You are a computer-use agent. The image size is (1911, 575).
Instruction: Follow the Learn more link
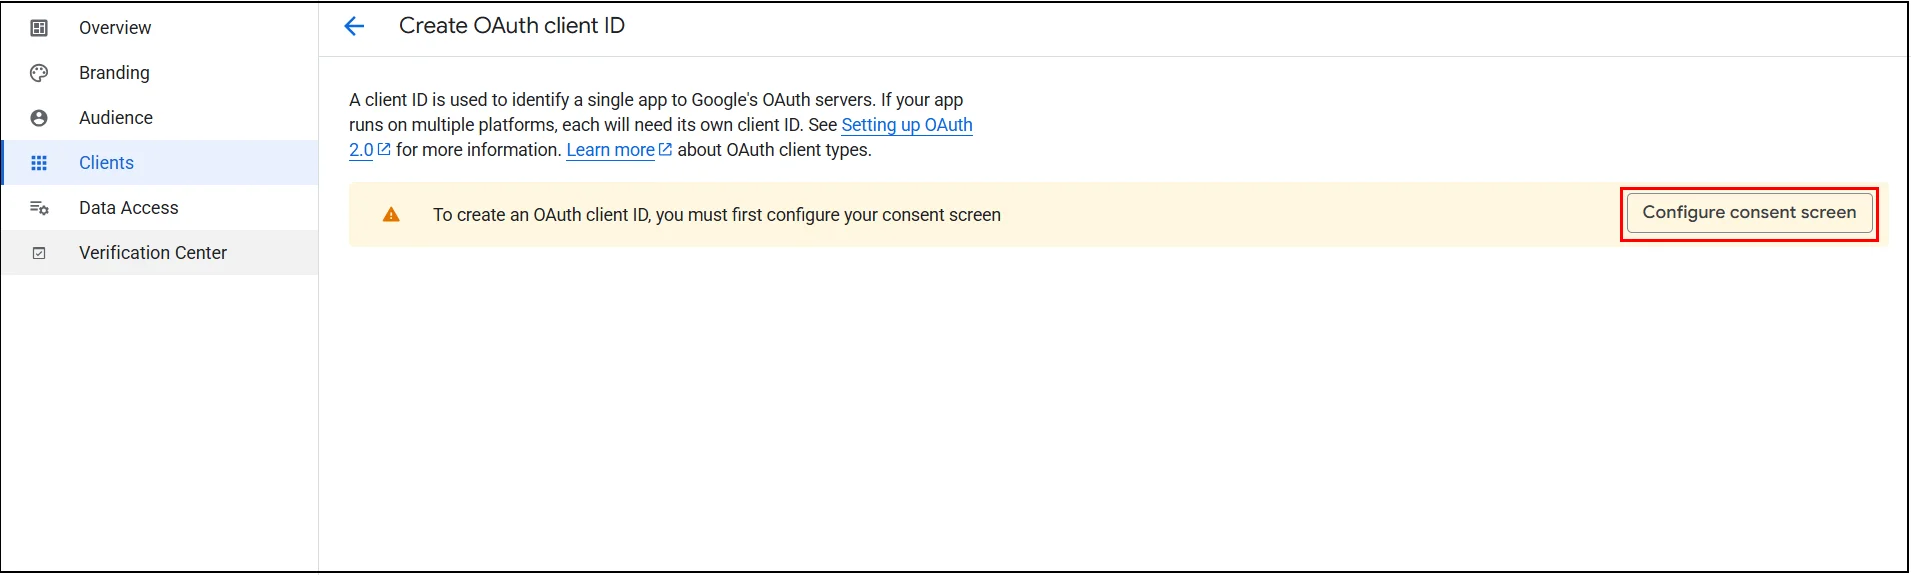pos(611,150)
